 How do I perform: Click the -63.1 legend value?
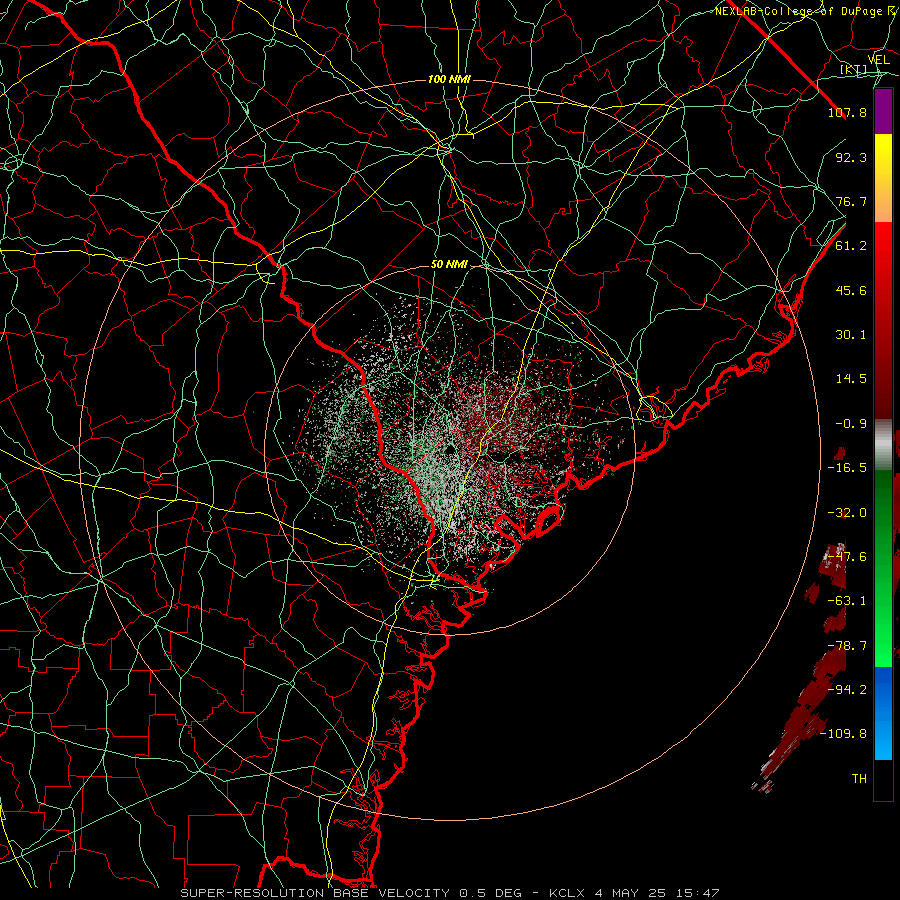(847, 601)
